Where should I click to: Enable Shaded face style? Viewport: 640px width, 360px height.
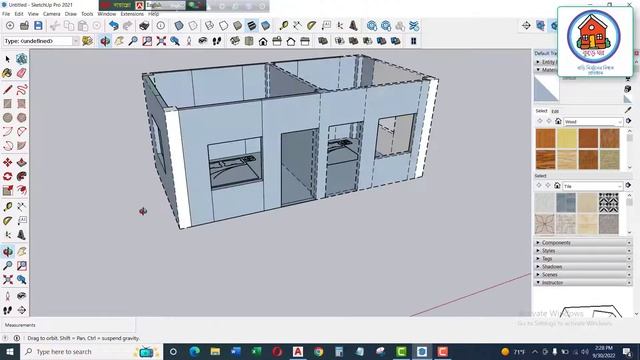(x=238, y=26)
